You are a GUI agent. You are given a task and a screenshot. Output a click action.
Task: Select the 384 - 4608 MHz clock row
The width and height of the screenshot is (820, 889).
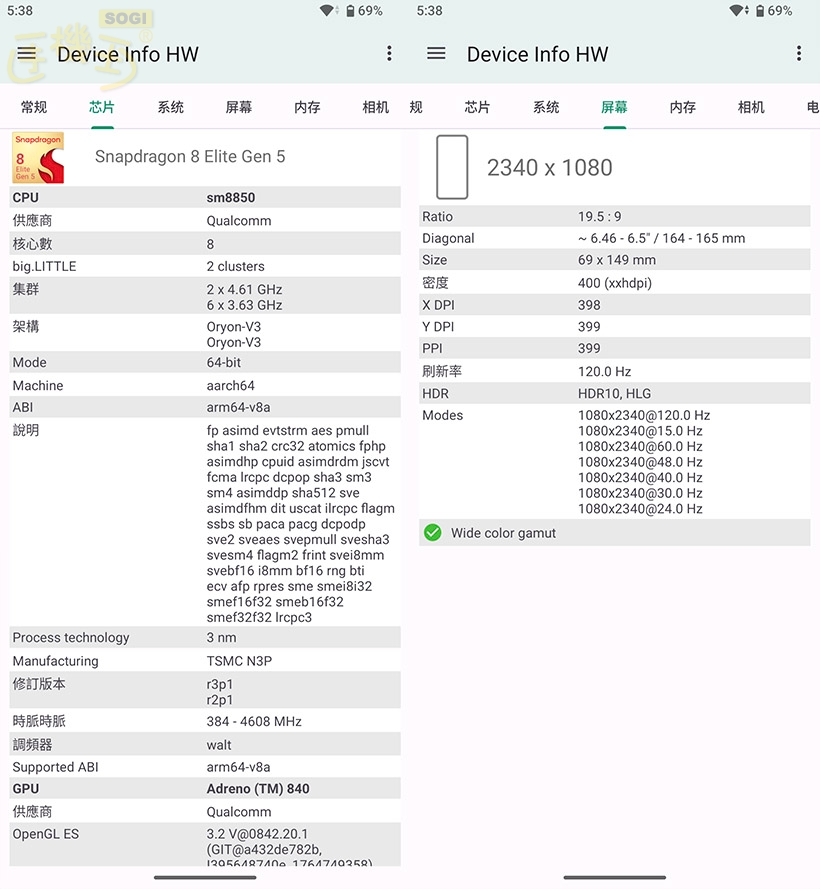tap(205, 721)
